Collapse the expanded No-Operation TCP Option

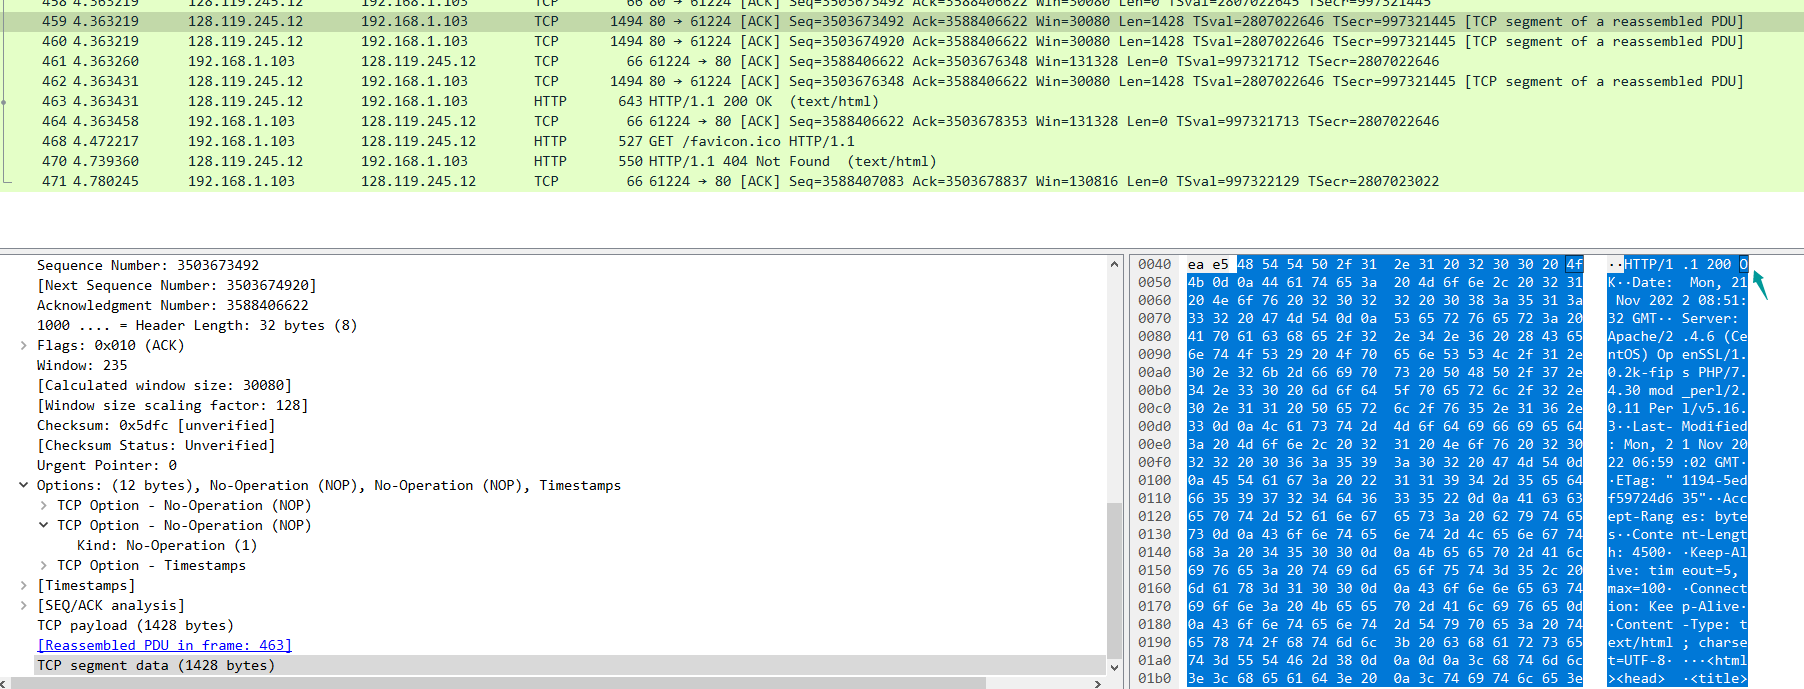coord(43,525)
